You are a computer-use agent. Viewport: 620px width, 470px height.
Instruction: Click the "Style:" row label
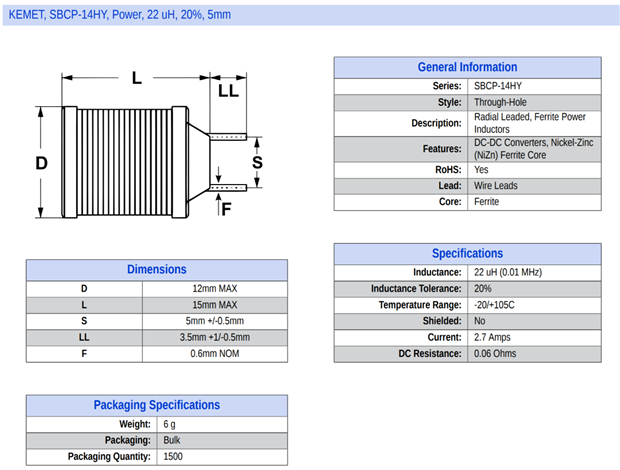point(450,102)
